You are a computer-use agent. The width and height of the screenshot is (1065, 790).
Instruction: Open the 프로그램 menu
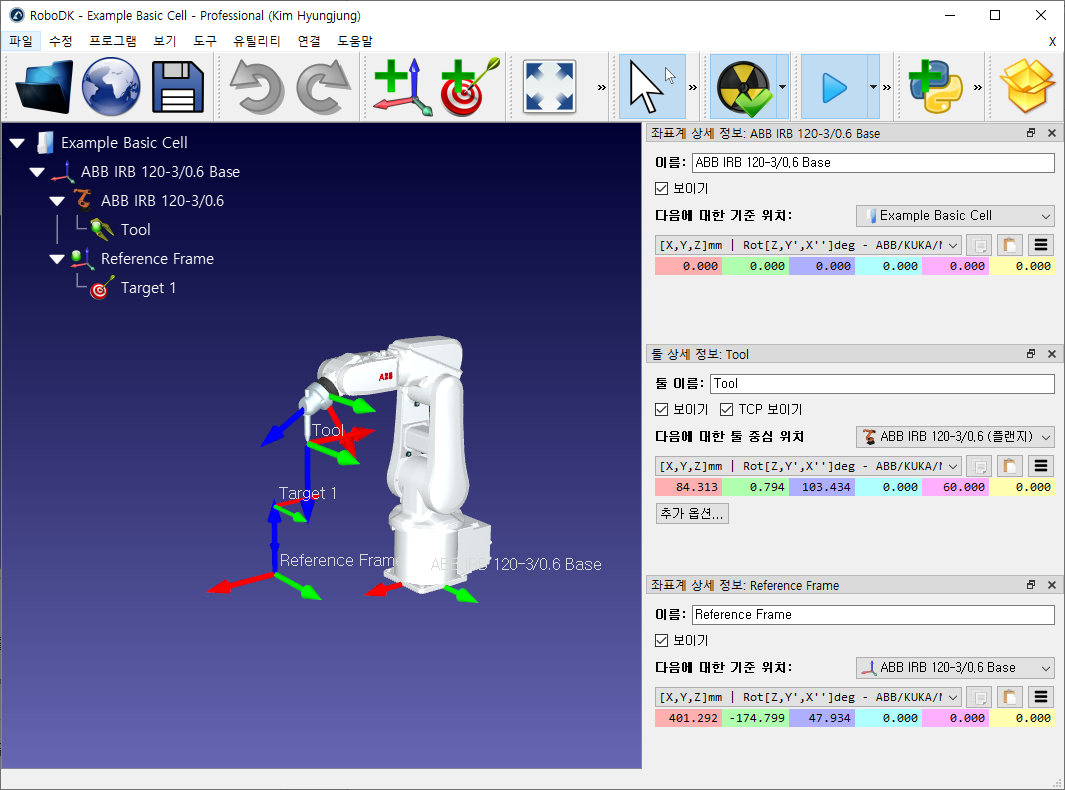pyautogui.click(x=113, y=41)
